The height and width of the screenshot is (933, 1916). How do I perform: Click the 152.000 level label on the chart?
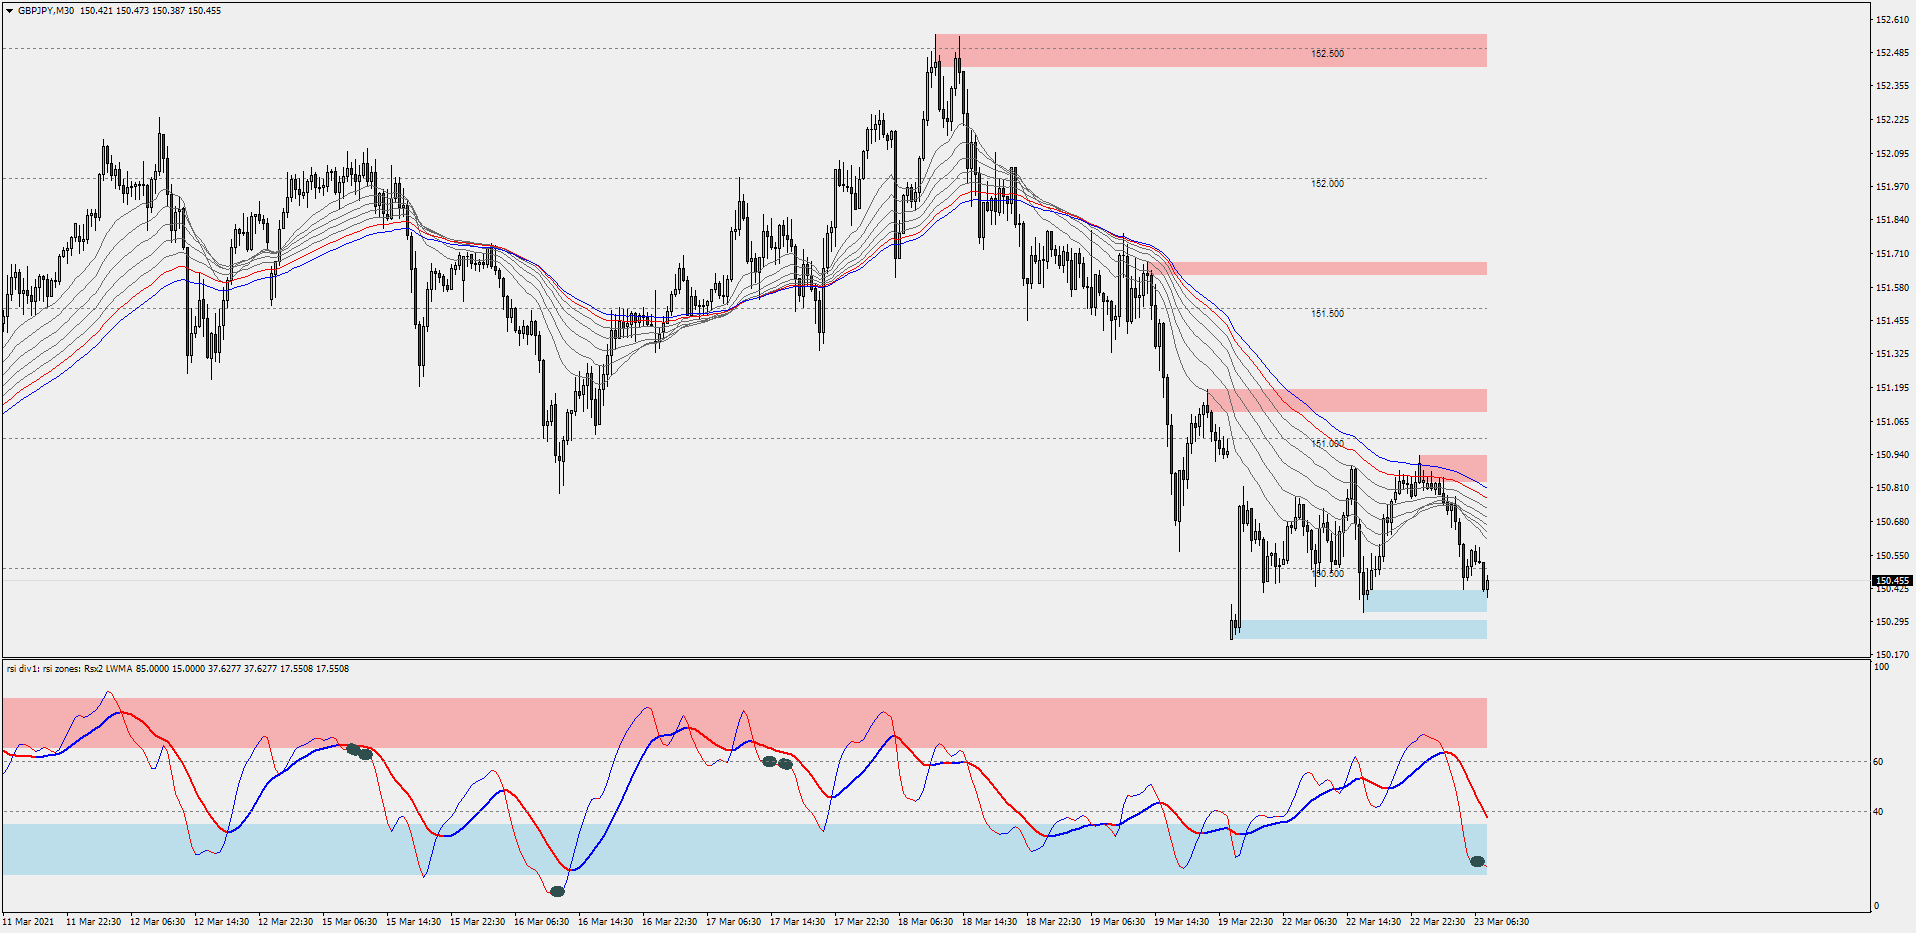1327,184
